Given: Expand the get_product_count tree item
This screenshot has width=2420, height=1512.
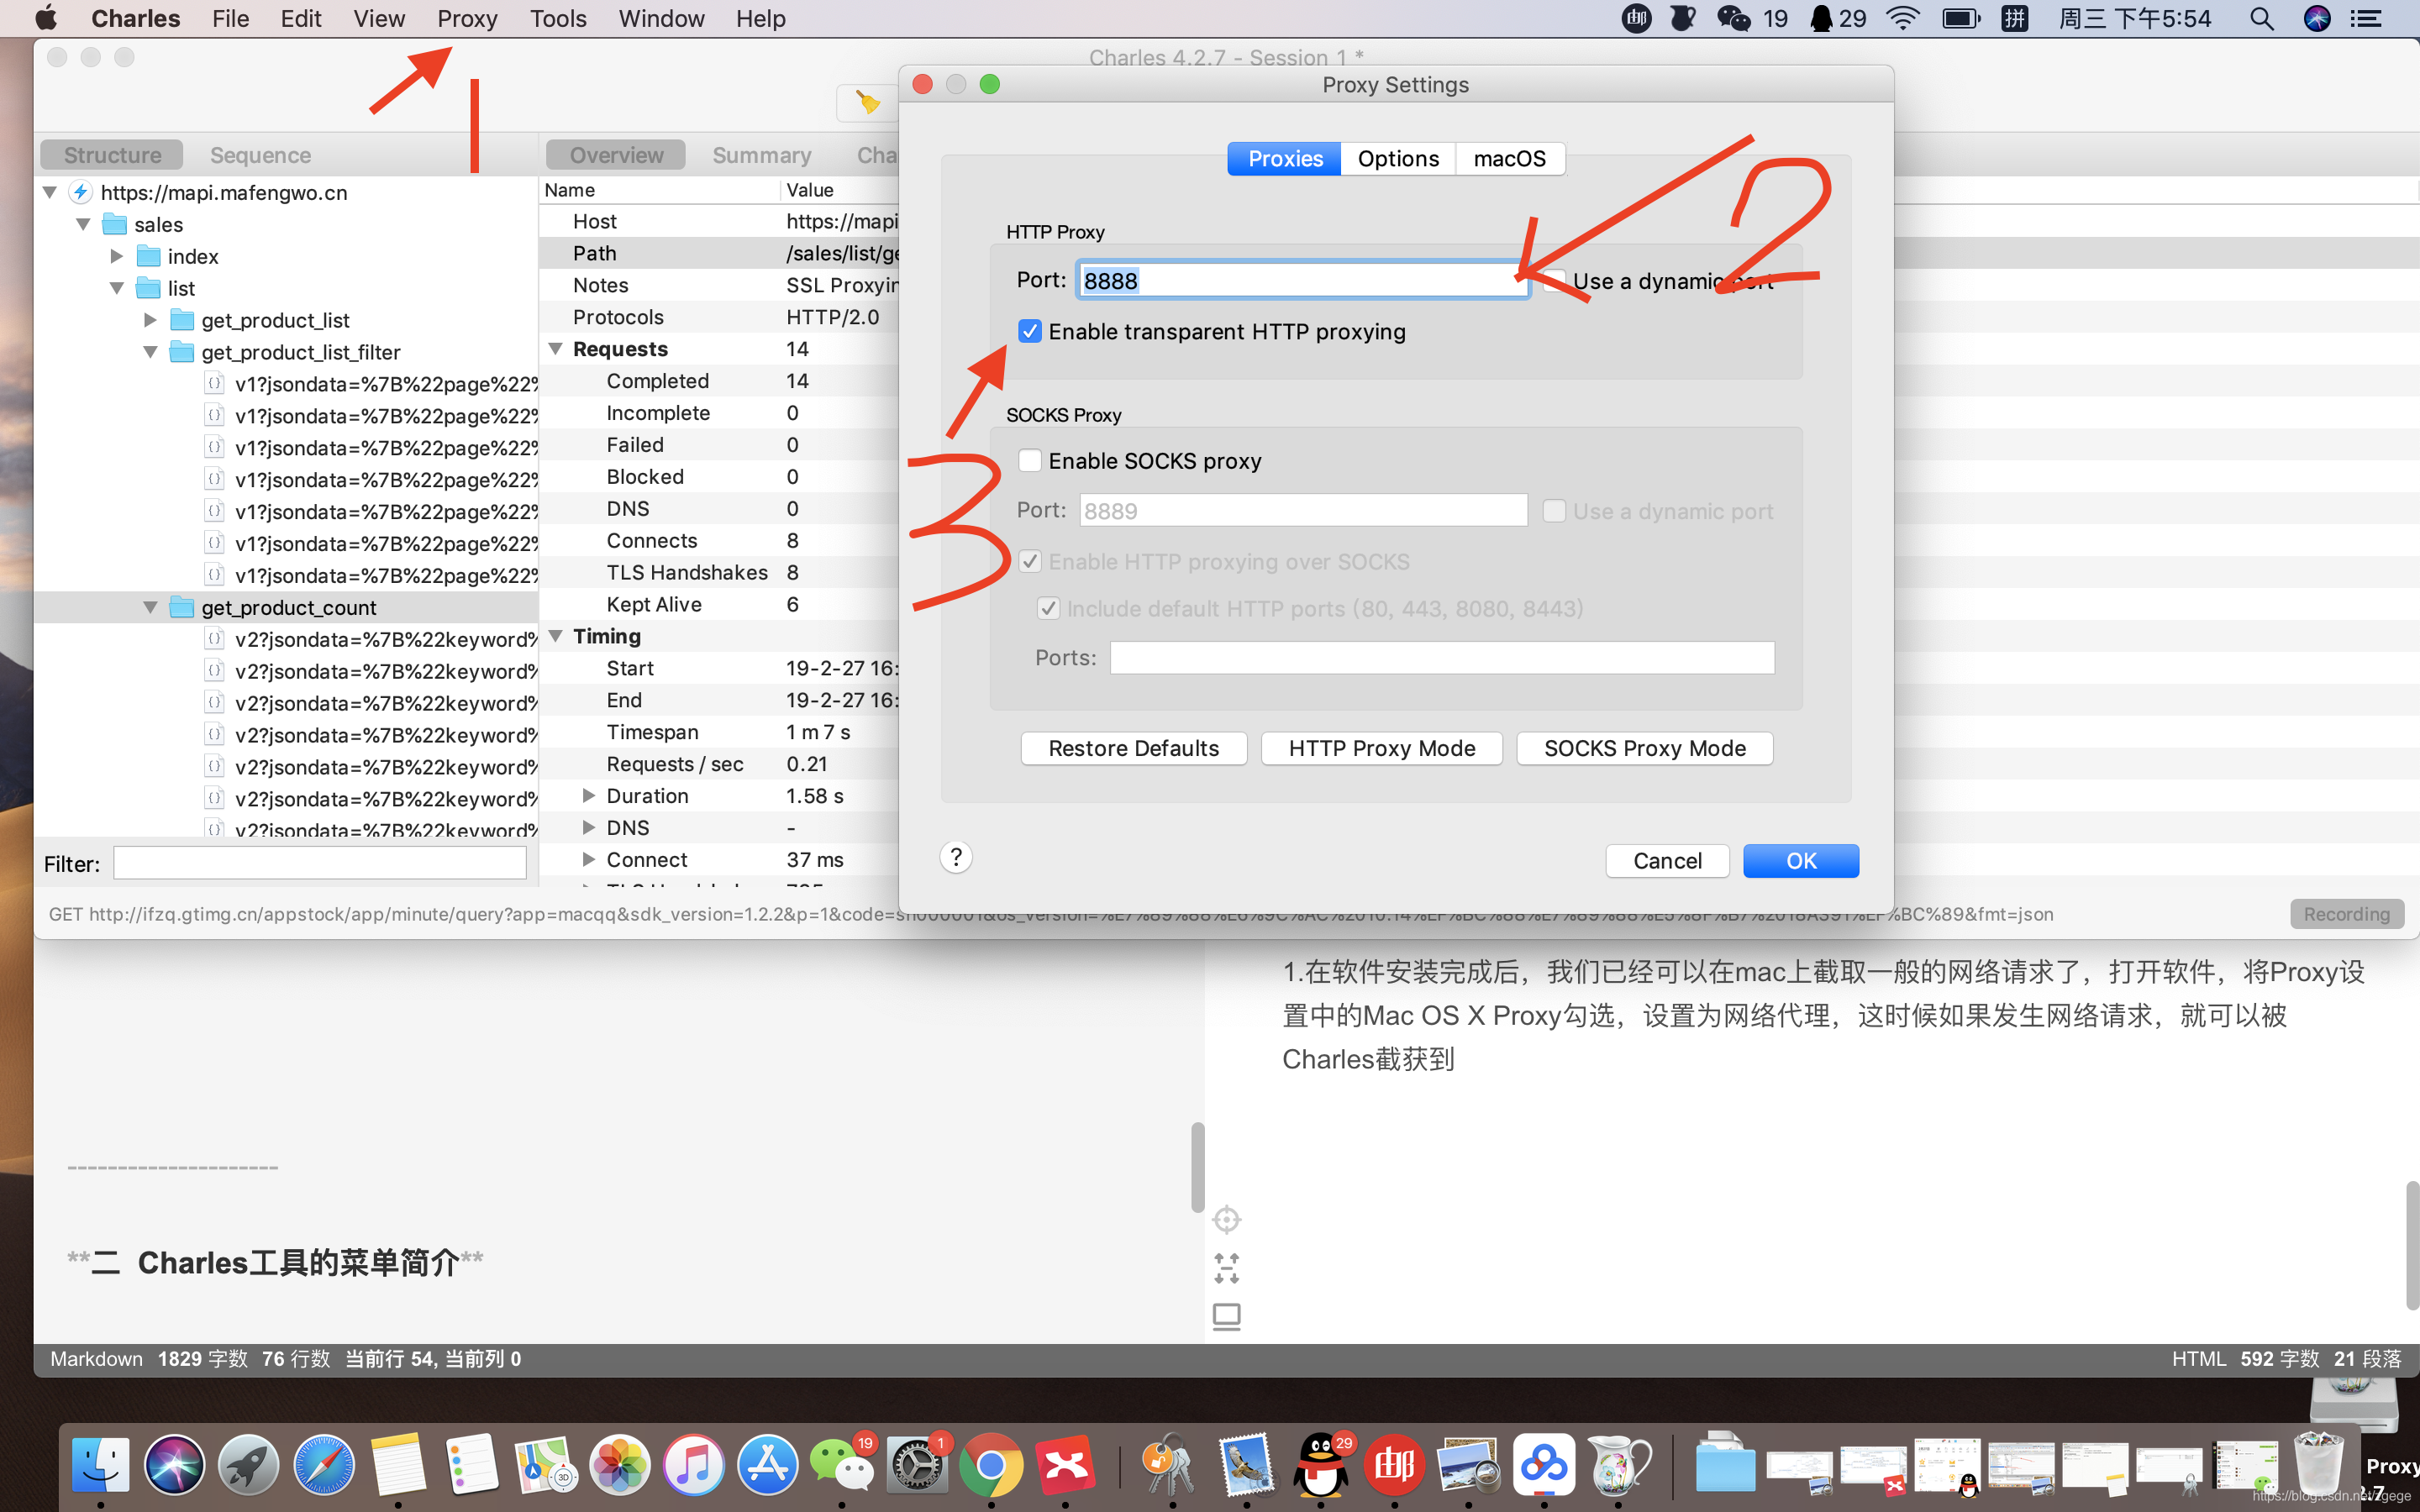Looking at the screenshot, I should [148, 606].
